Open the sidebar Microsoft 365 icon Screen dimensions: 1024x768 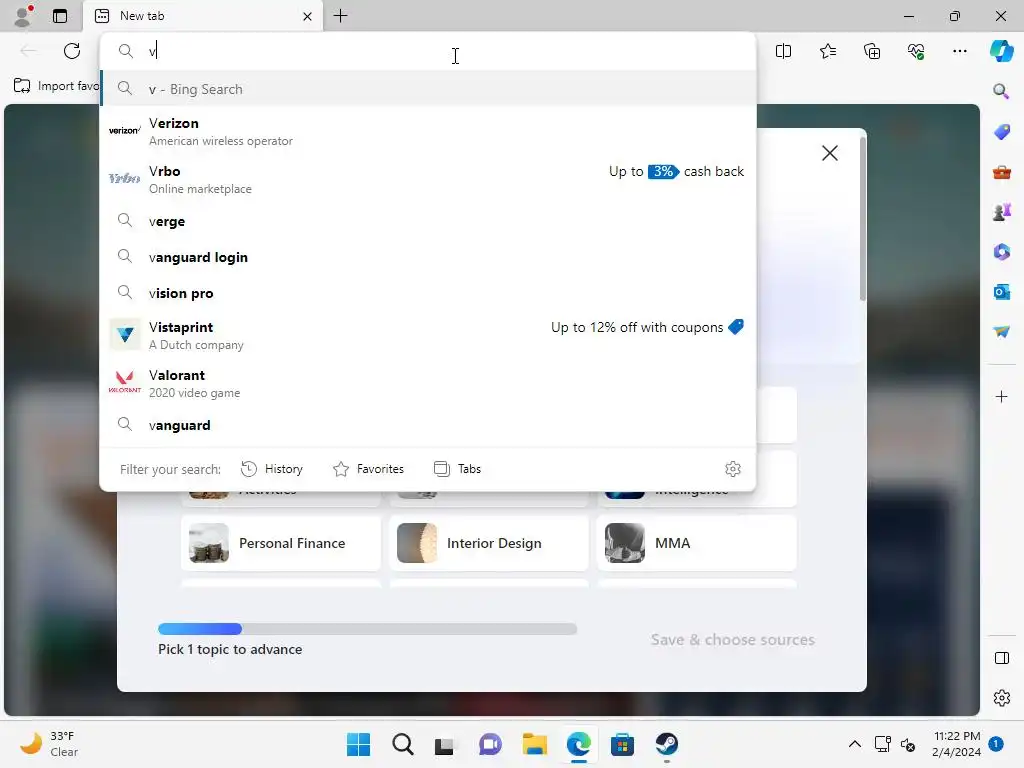click(x=1001, y=251)
